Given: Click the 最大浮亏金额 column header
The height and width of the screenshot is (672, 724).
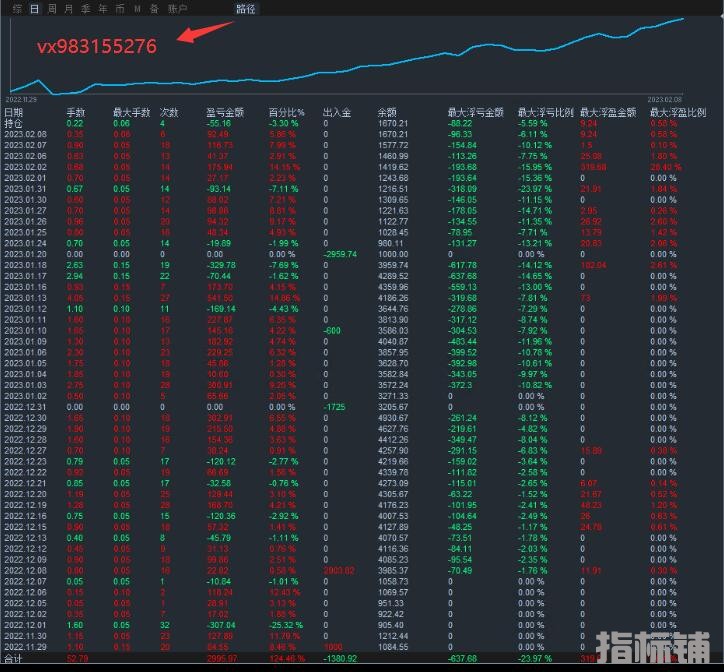Looking at the screenshot, I should click(x=476, y=112).
